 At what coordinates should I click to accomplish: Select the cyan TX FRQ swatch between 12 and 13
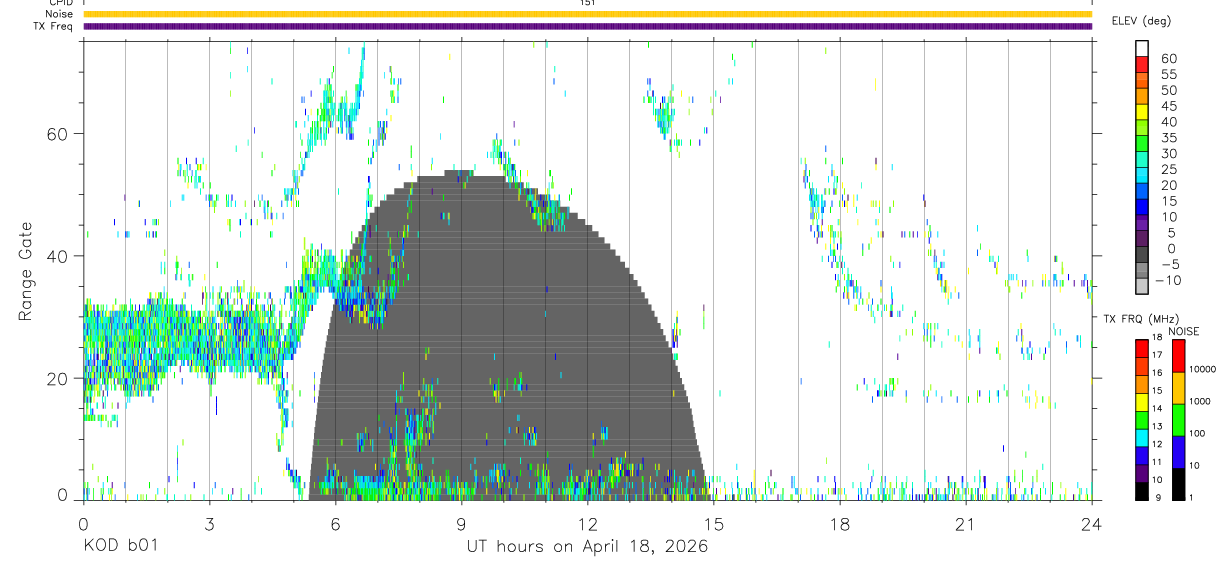coord(1141,436)
